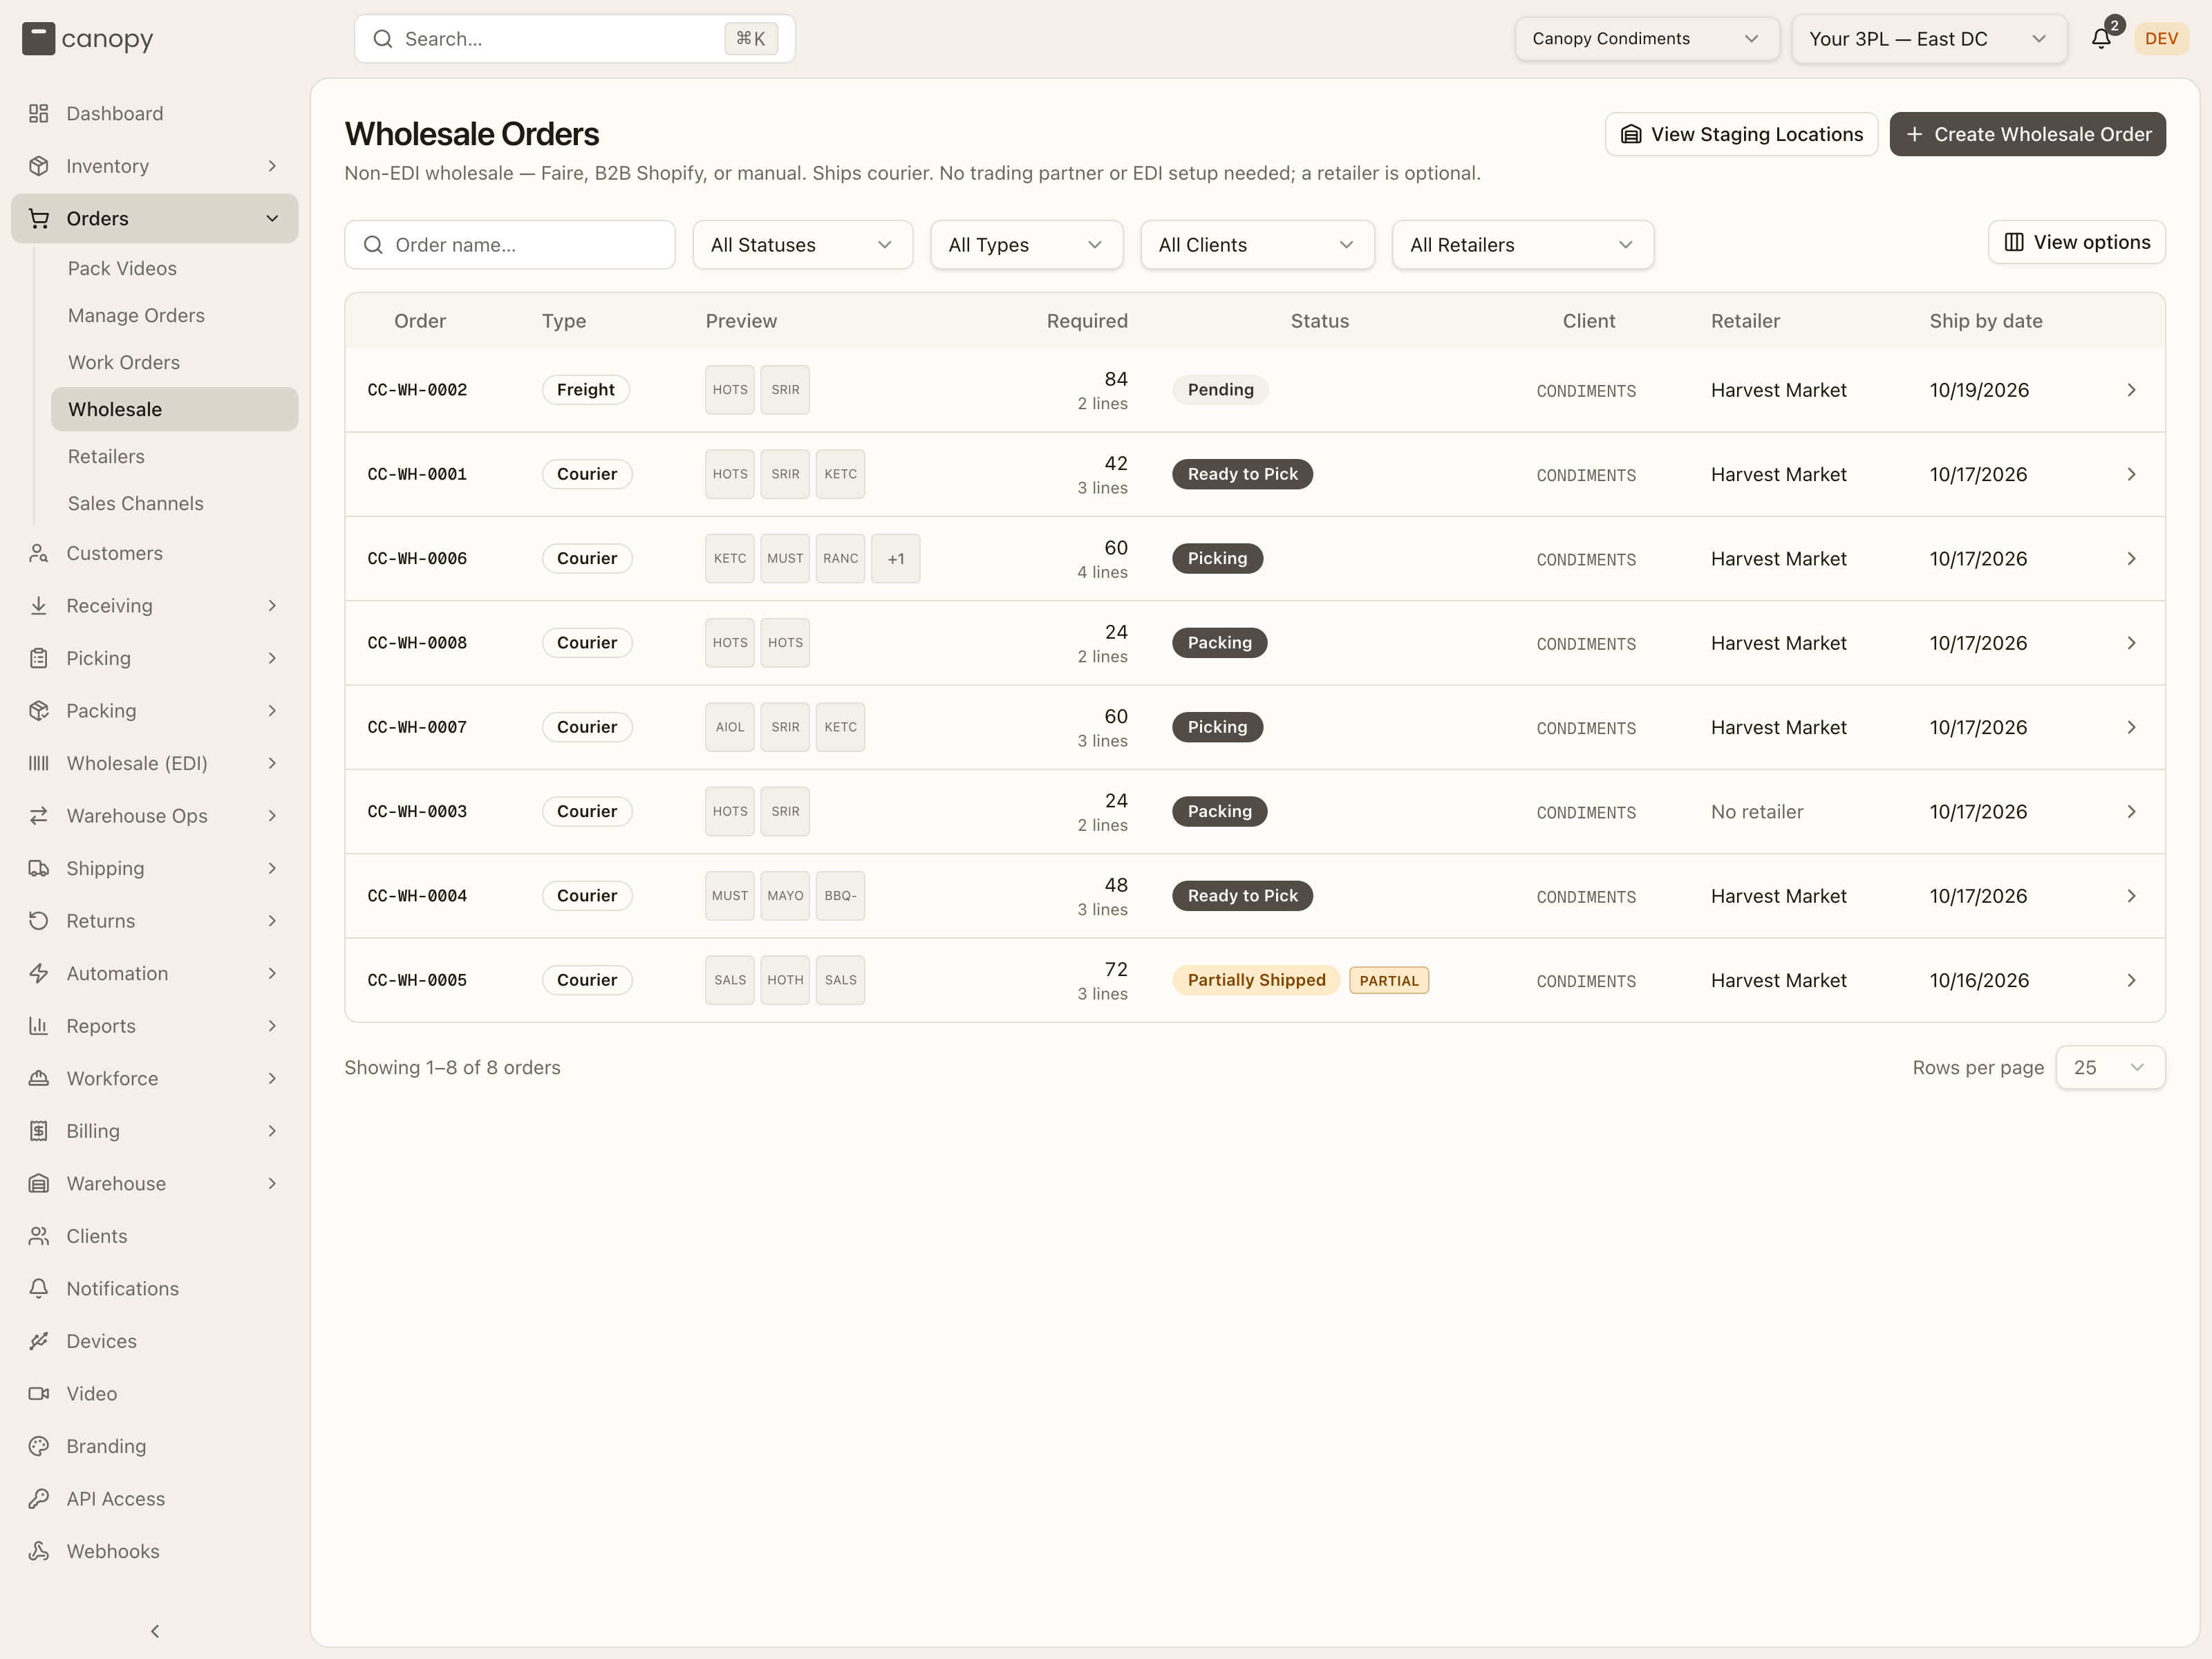Click Create Wholesale Order button
Viewport: 2212px width, 1659px height.
[x=2027, y=134]
